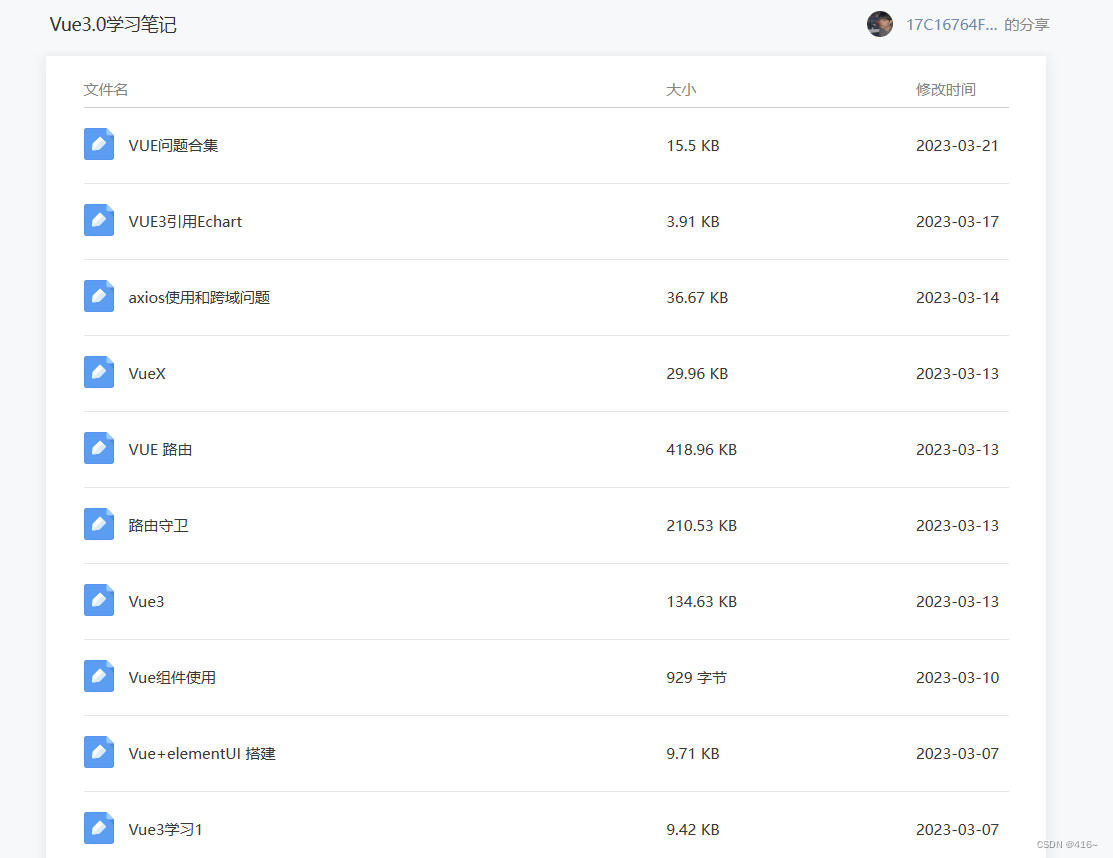
Task: Click the date 2023-03-14
Action: coord(957,297)
